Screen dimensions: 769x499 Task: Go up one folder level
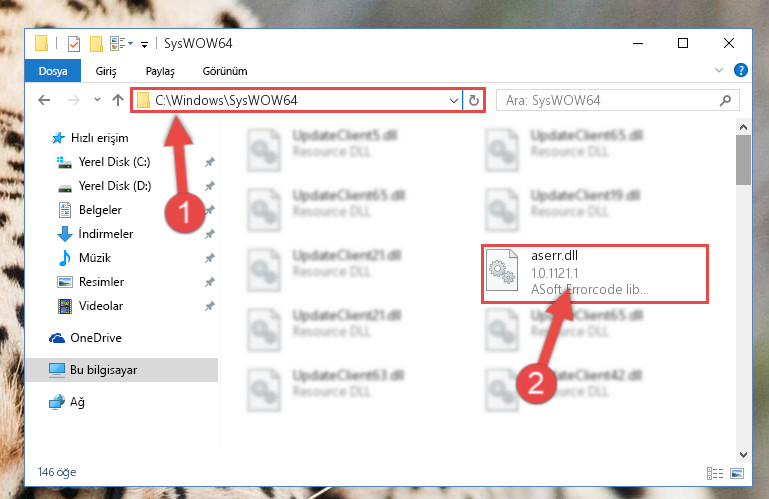pyautogui.click(x=118, y=101)
